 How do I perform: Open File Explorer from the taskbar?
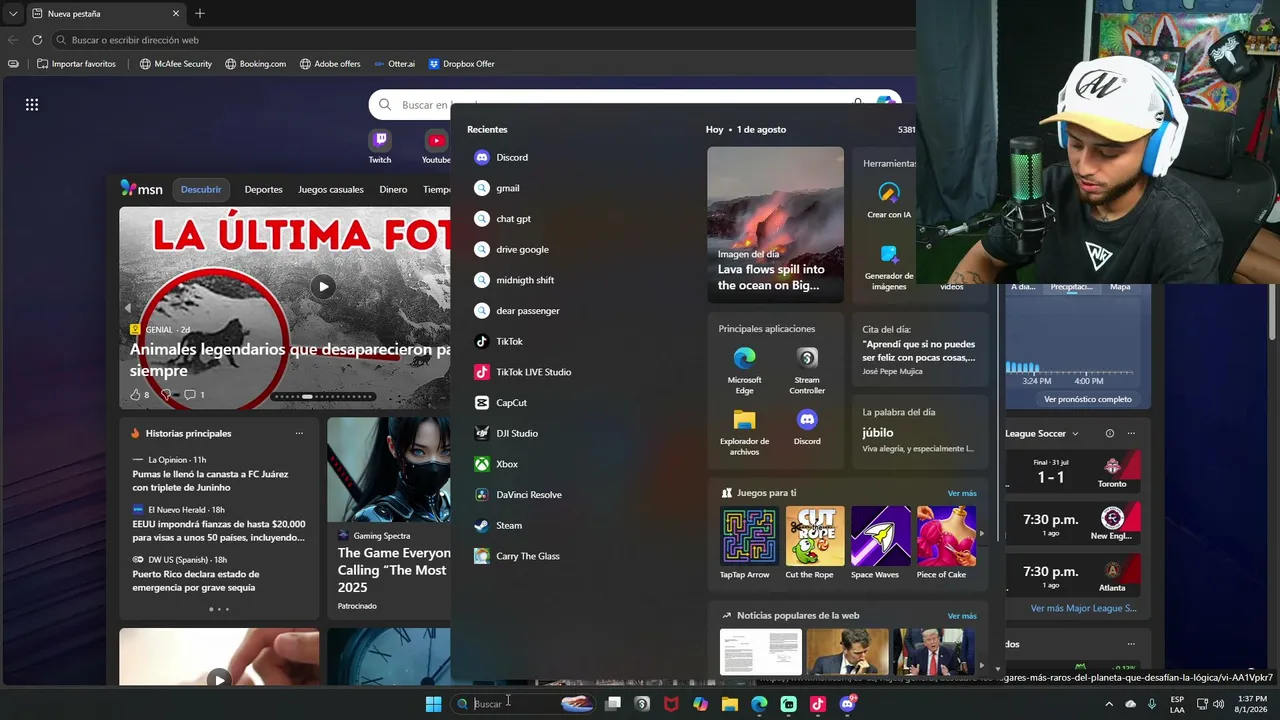coord(730,704)
